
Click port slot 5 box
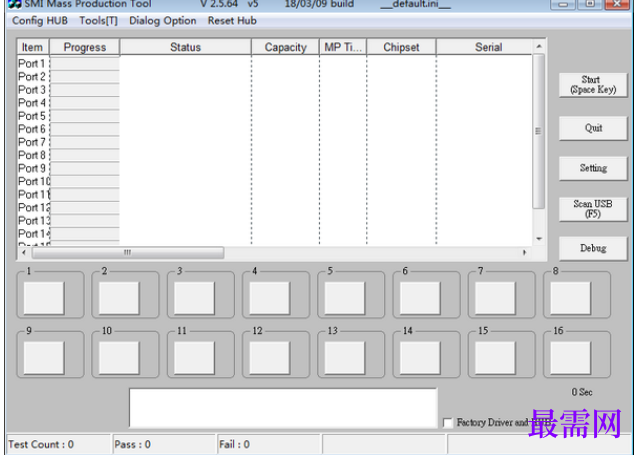tap(345, 298)
